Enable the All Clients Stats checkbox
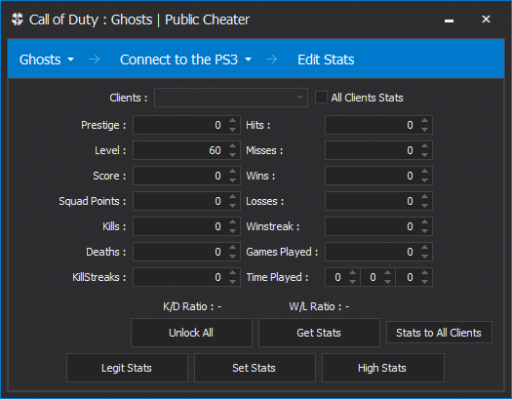Viewport: 512px width, 399px height. pyautogui.click(x=321, y=97)
